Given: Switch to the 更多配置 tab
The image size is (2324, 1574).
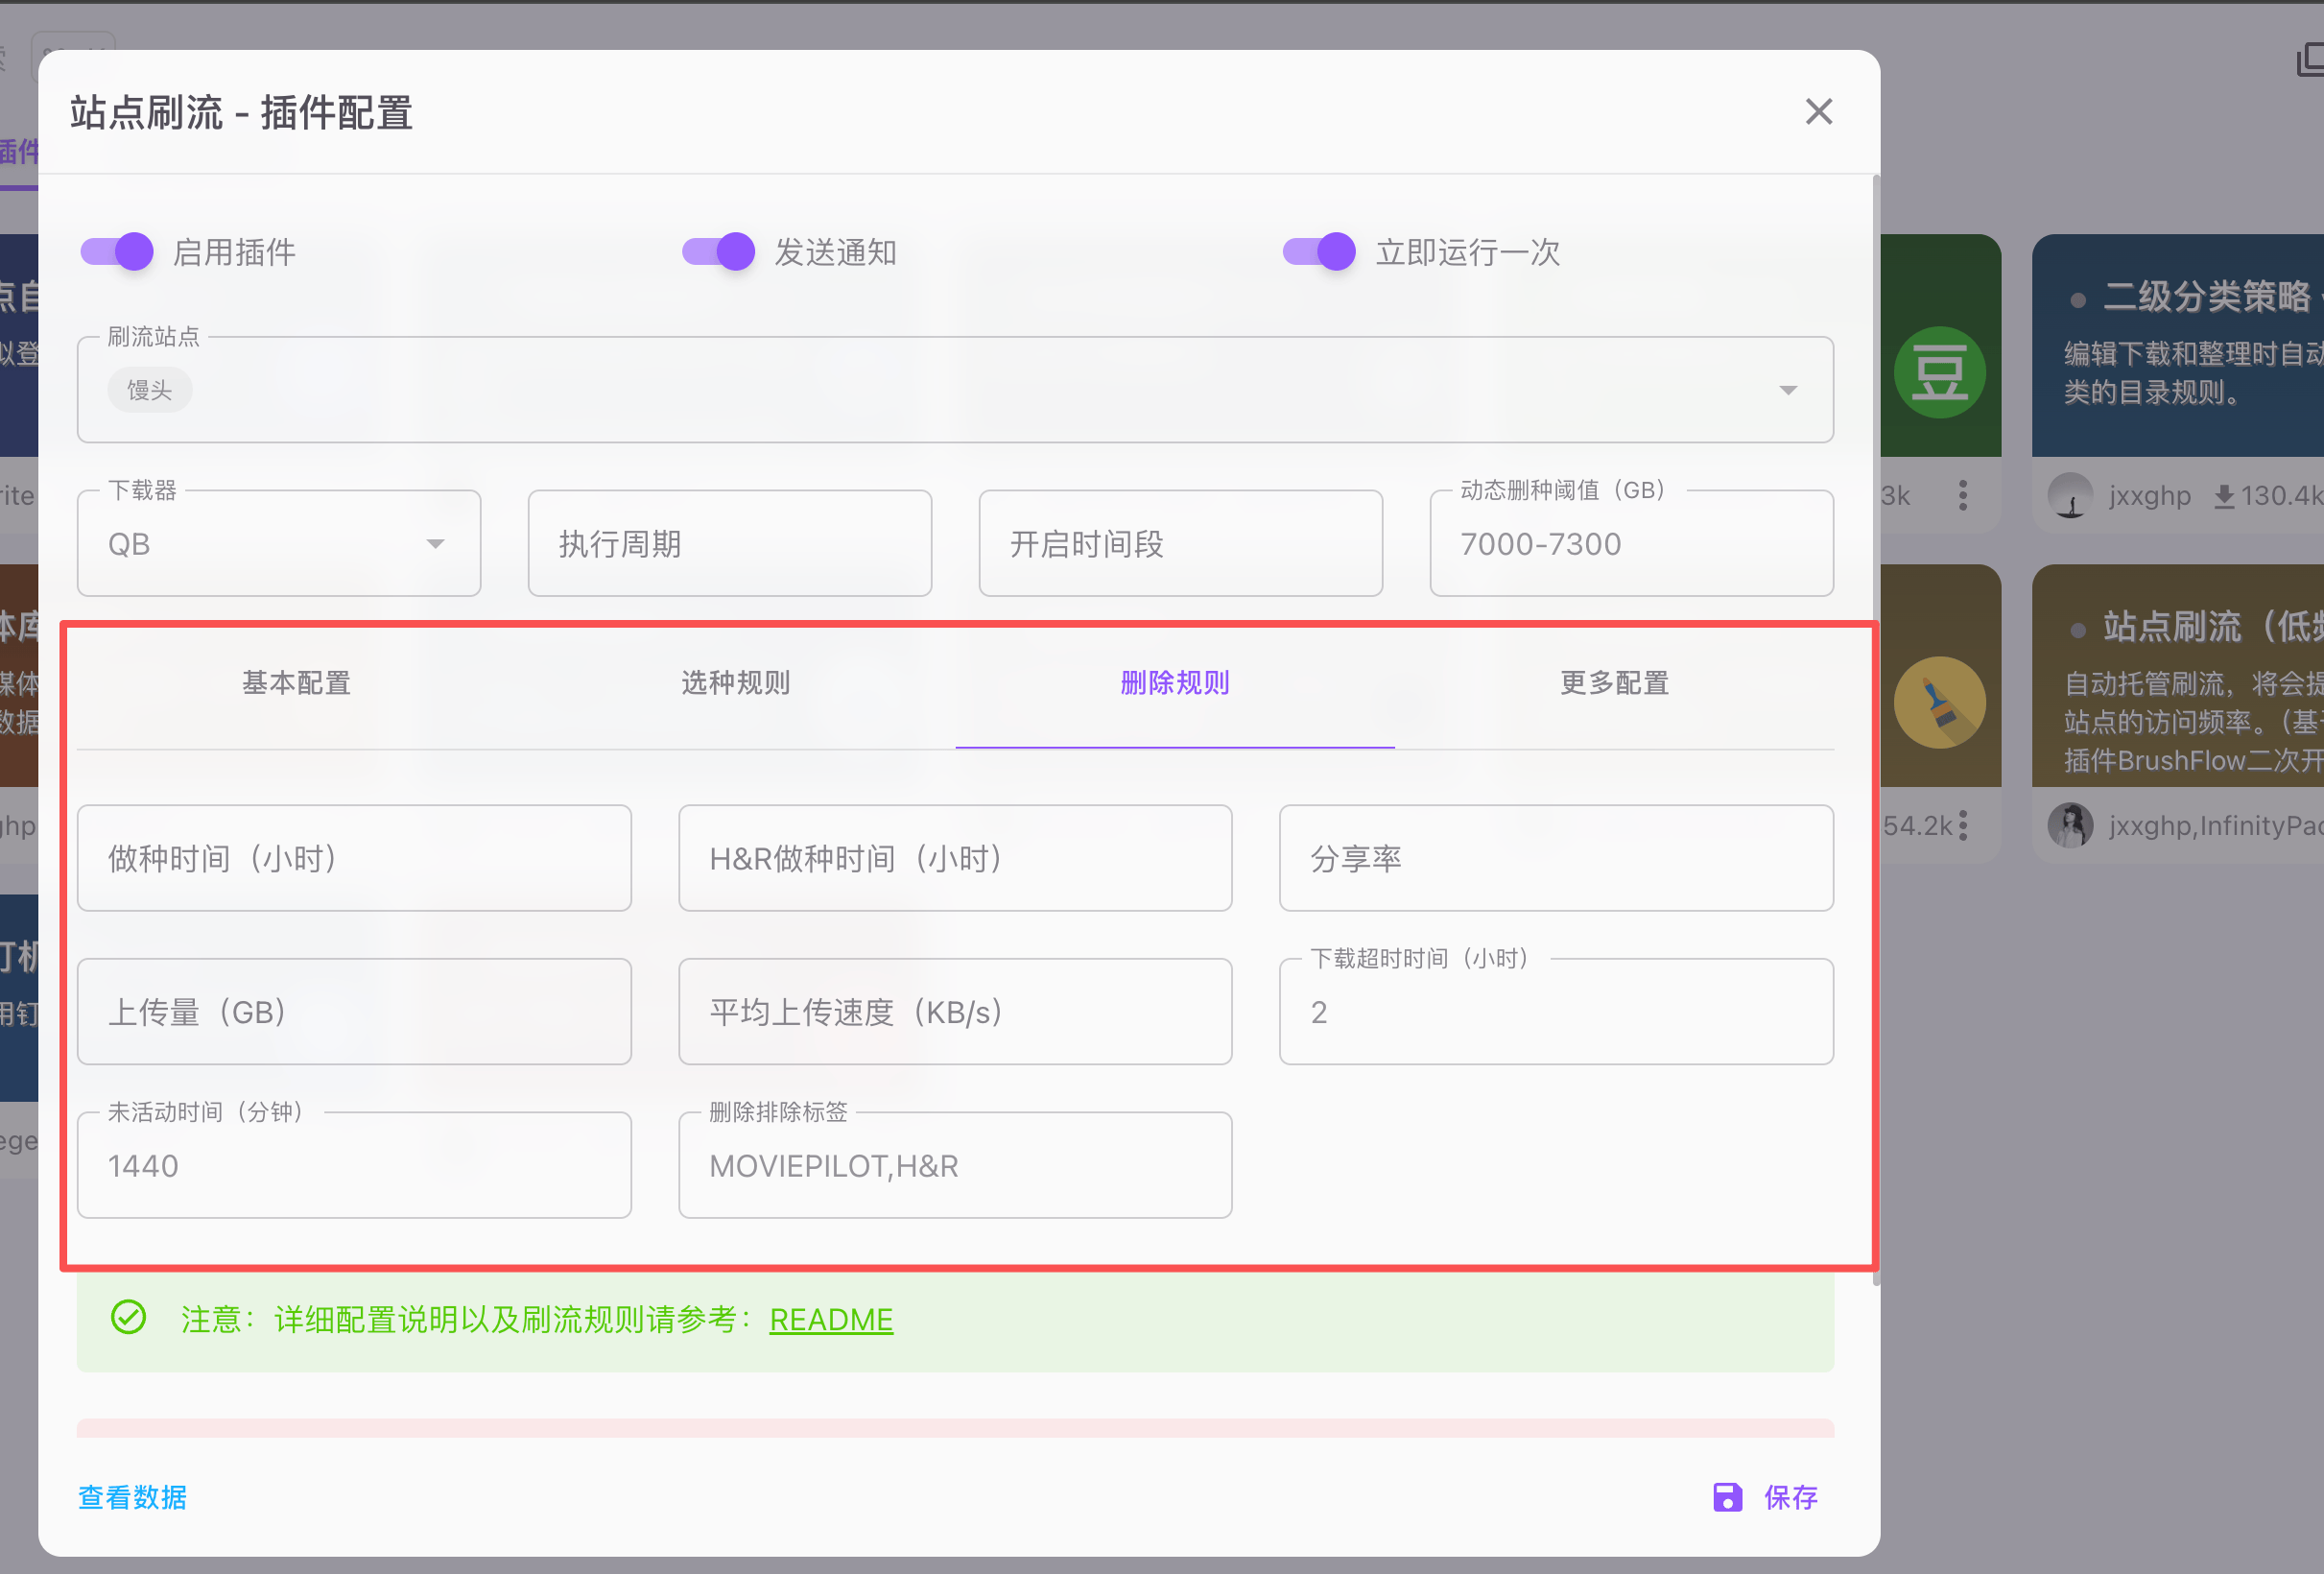Looking at the screenshot, I should pos(1614,683).
